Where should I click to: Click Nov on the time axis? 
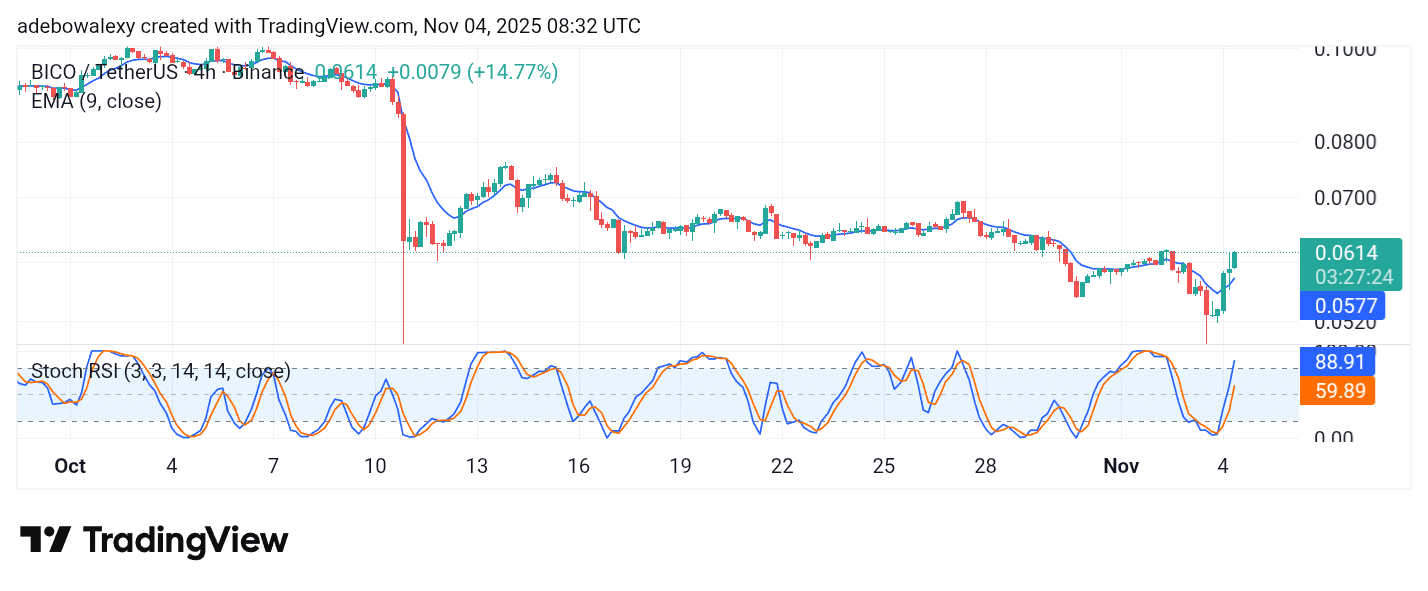(x=1121, y=465)
